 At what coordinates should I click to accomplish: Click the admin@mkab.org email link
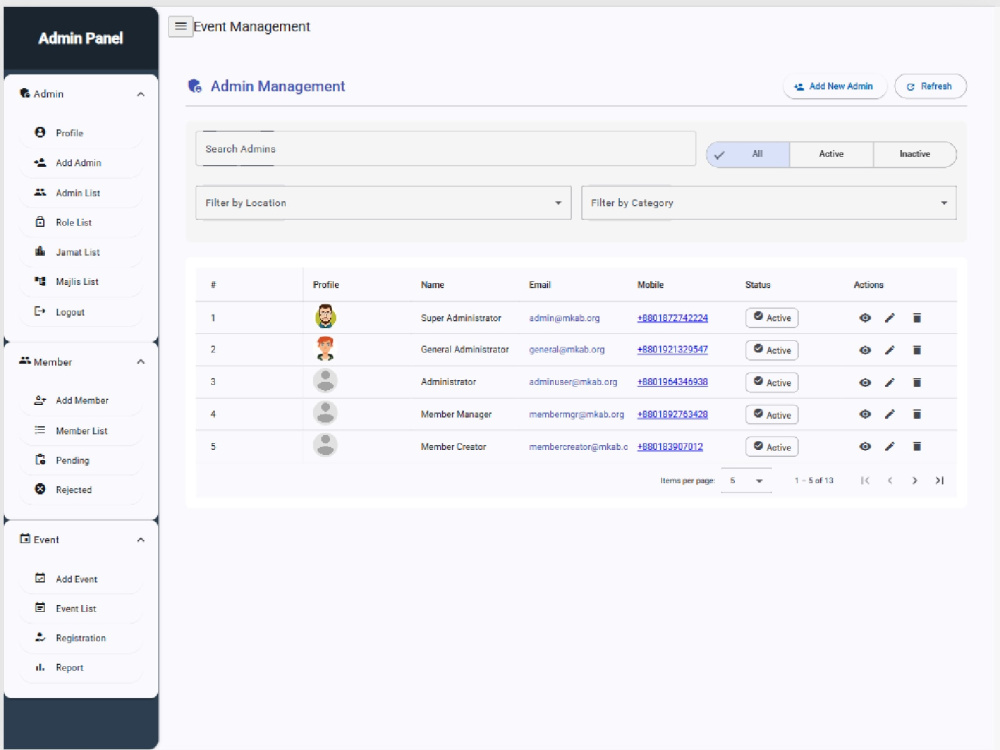[564, 318]
